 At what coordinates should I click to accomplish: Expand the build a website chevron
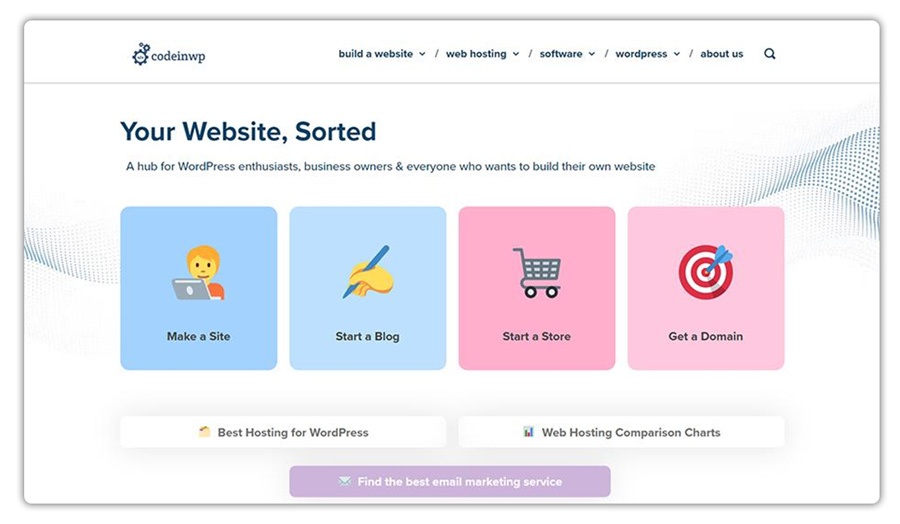pos(422,54)
